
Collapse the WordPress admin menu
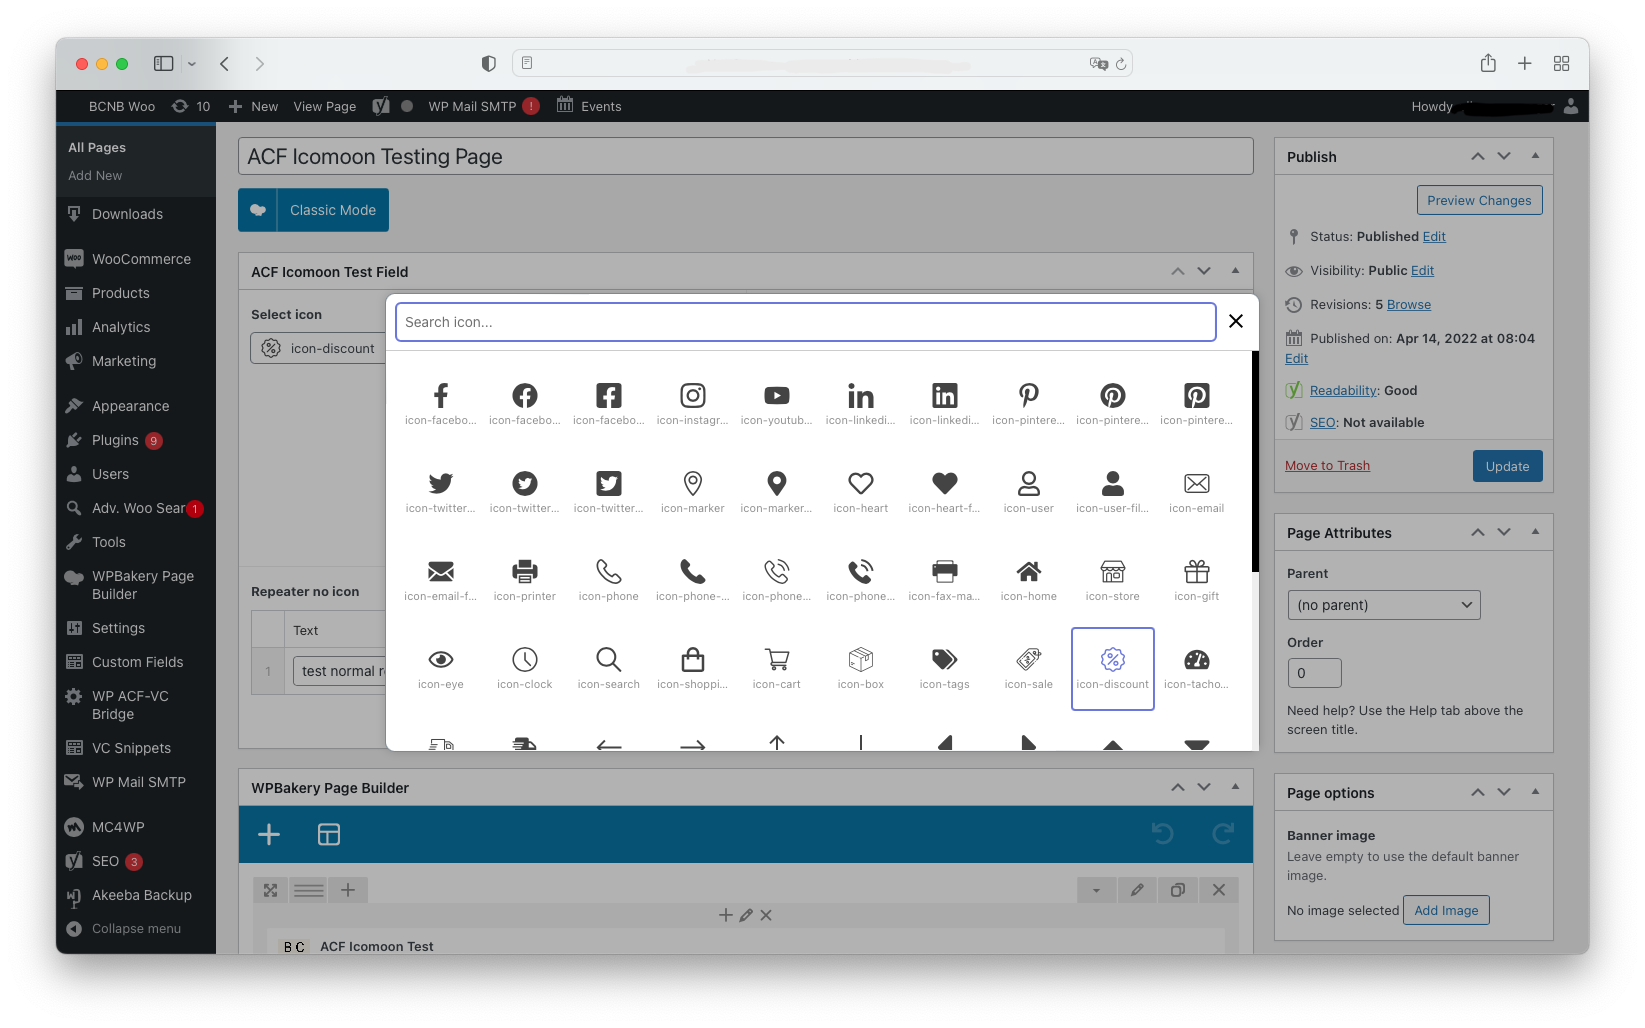124,929
